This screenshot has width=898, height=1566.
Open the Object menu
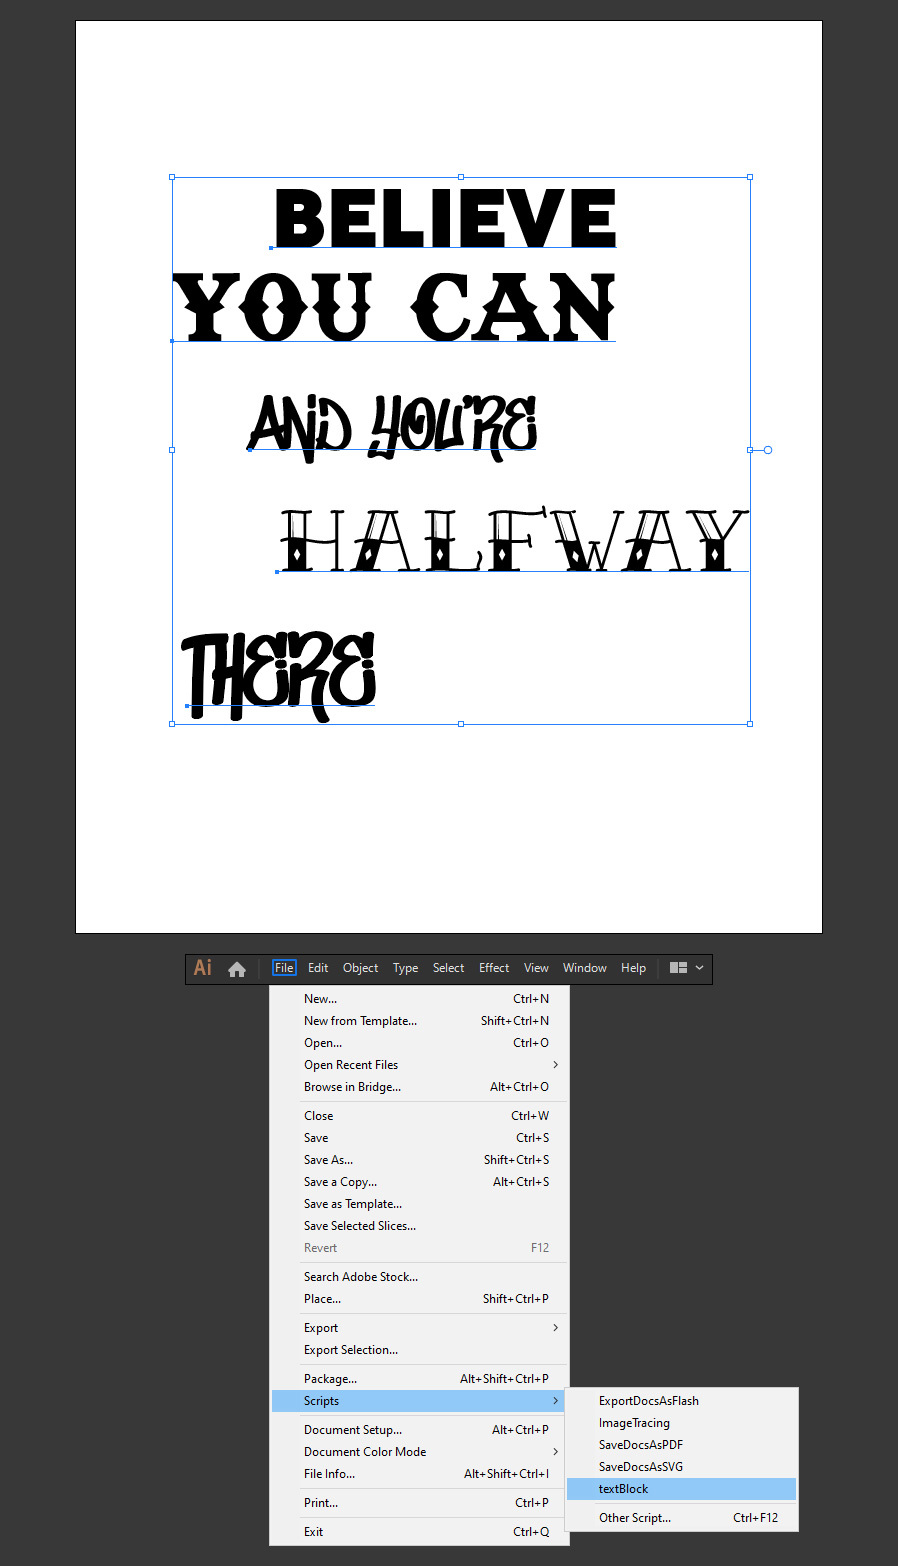point(360,968)
